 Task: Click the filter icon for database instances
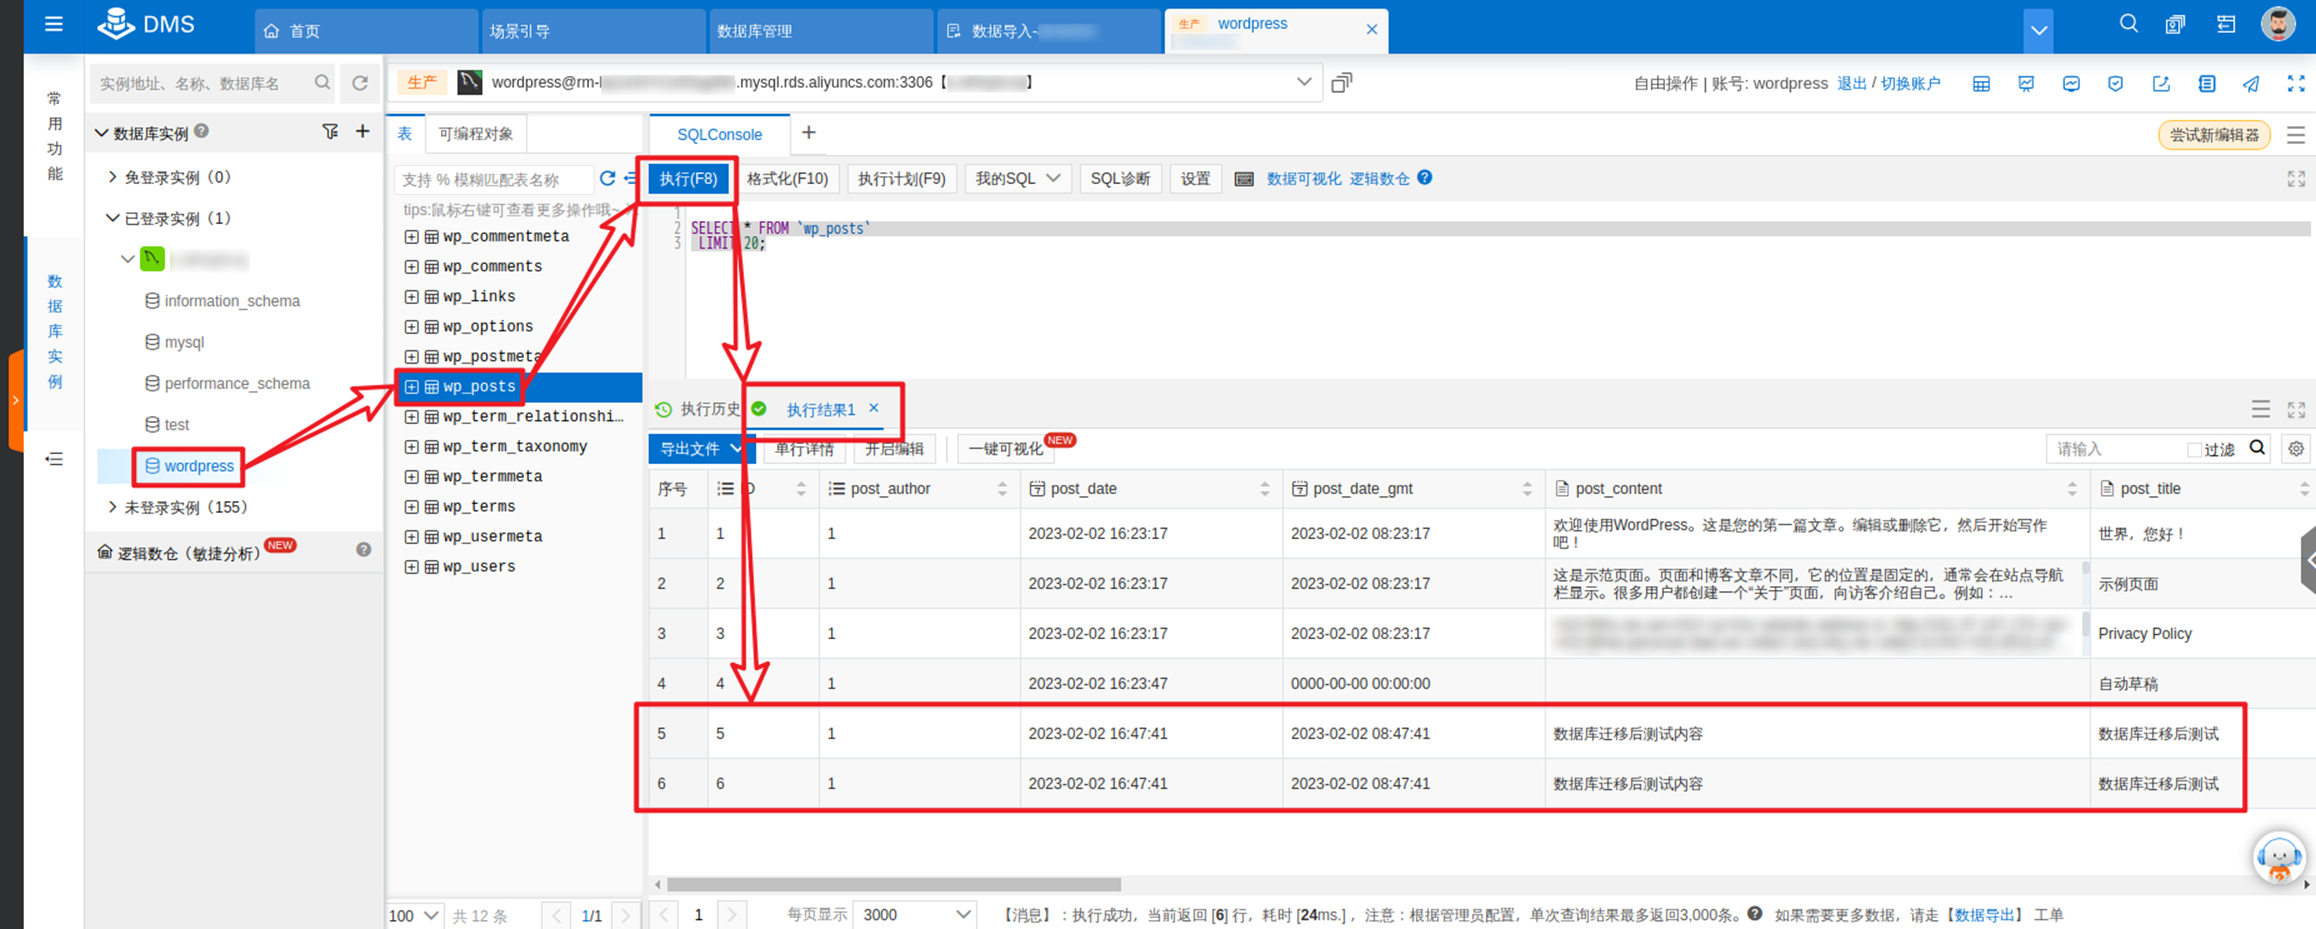(330, 132)
